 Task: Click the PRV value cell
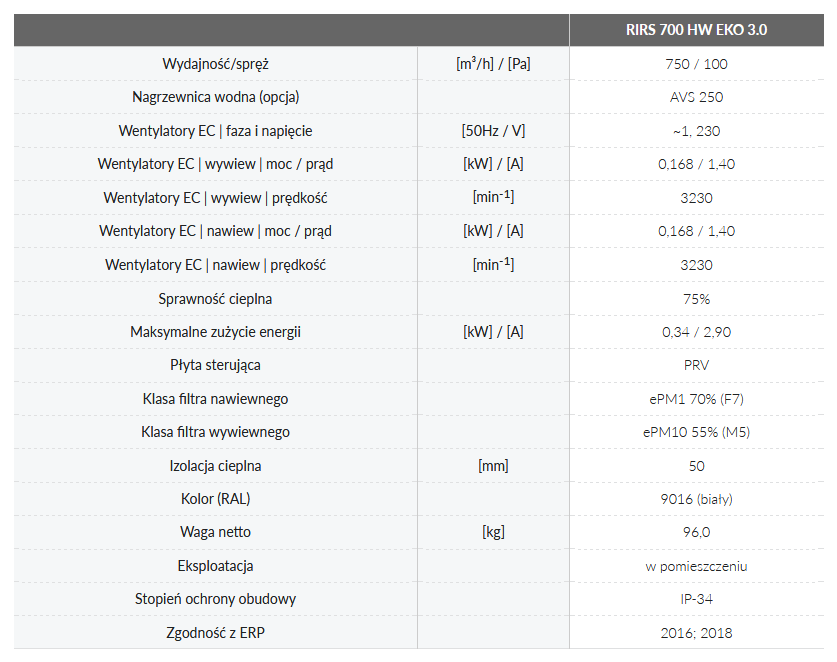(696, 365)
